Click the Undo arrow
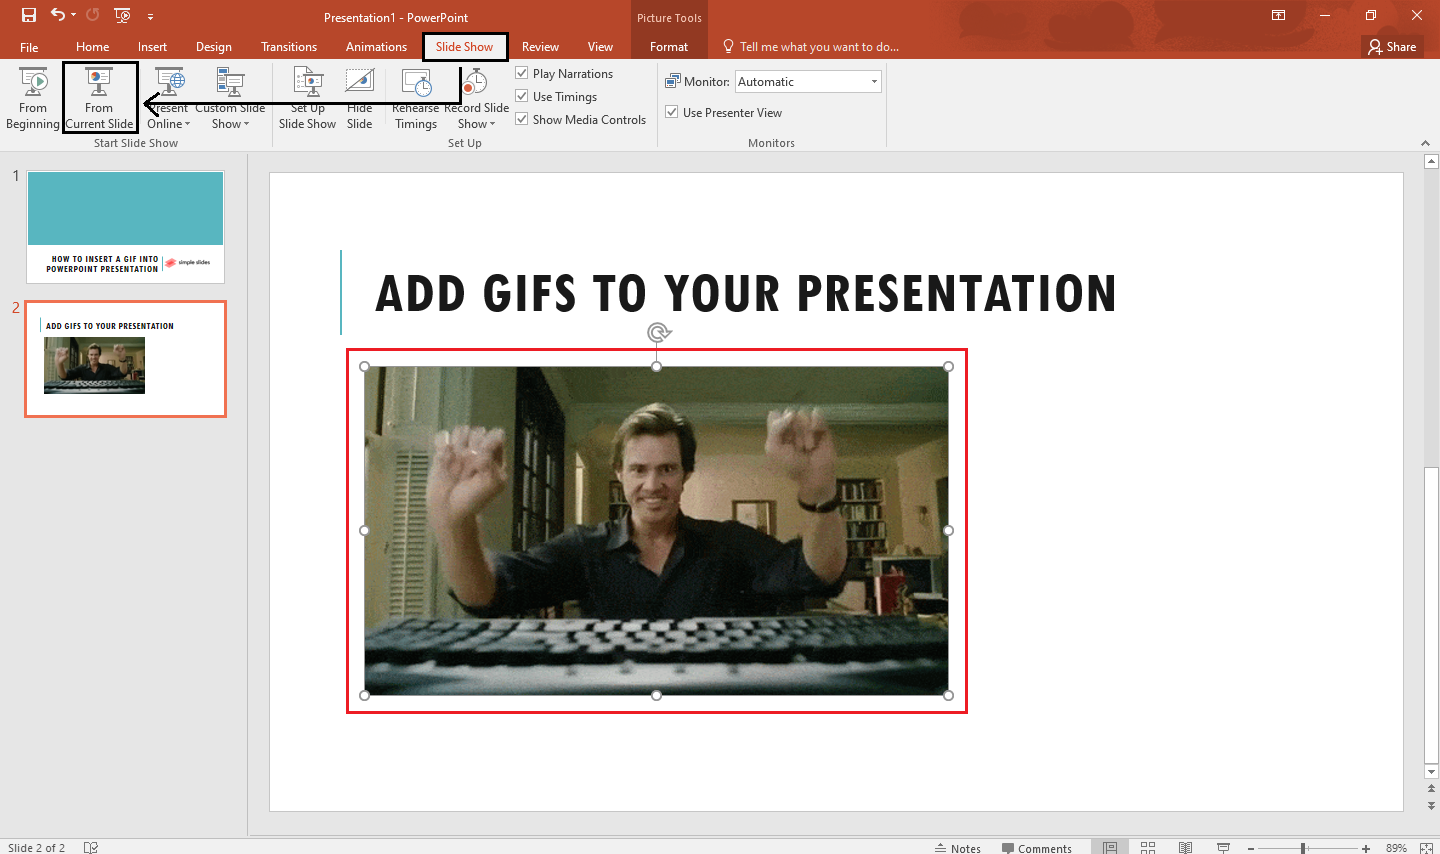 57,15
